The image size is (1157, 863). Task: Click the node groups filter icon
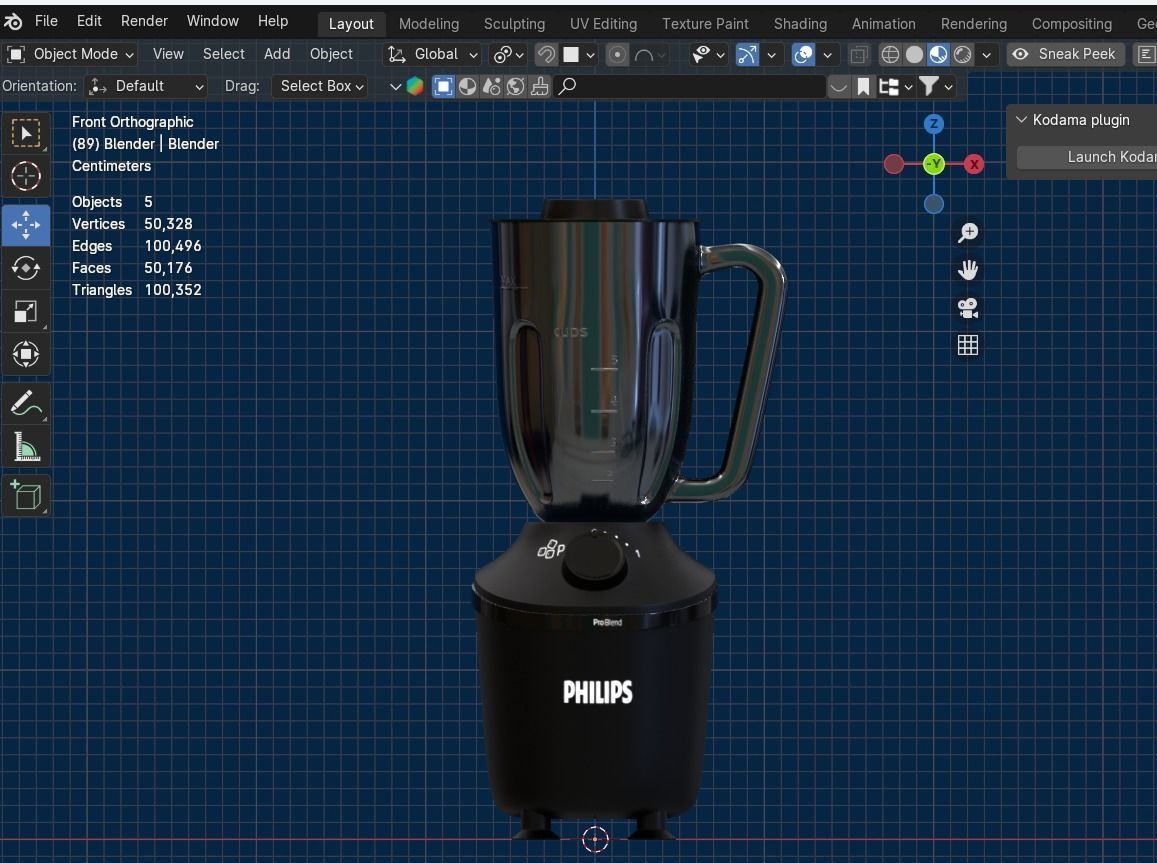(491, 86)
